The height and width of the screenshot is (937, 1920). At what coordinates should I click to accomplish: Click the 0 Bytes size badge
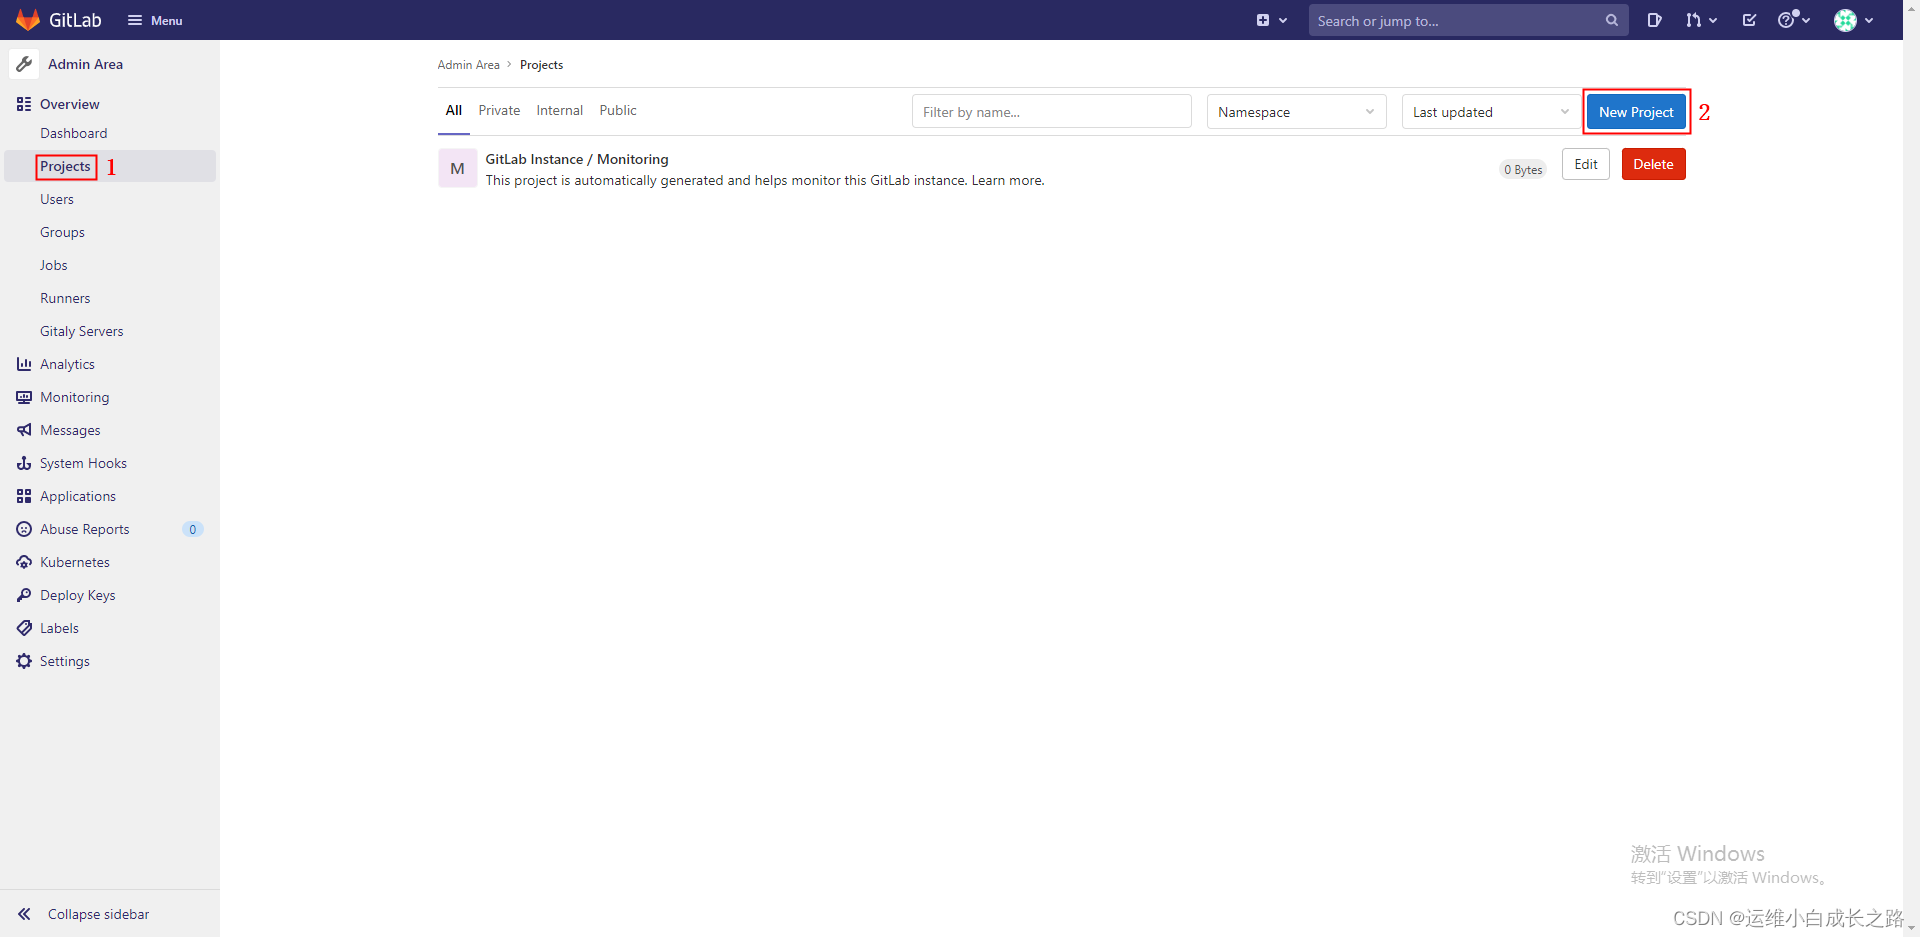[x=1523, y=170]
